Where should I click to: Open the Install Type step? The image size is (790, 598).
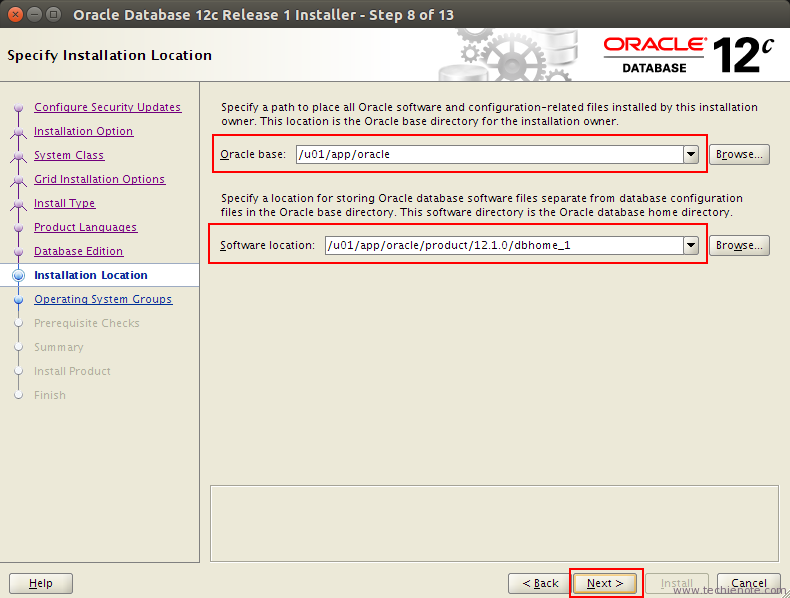64,203
